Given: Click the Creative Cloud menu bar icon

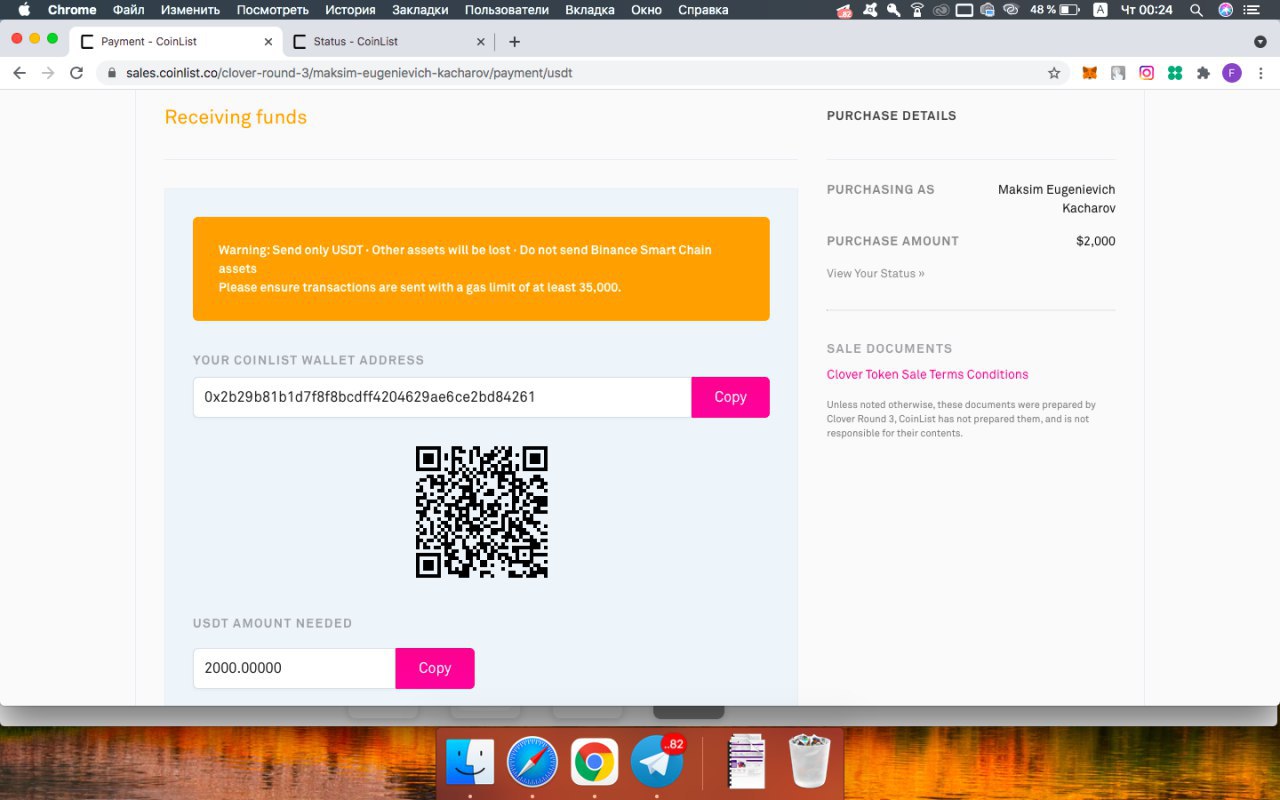Looking at the screenshot, I should click(940, 10).
